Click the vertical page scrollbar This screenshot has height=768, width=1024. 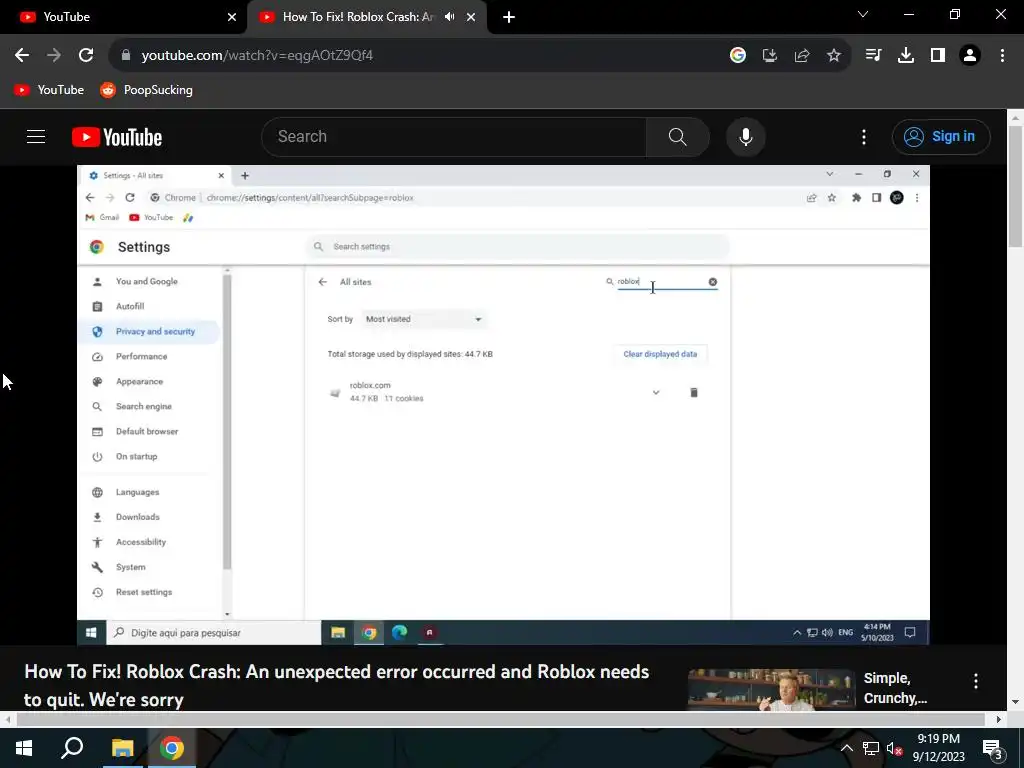(x=1015, y=187)
